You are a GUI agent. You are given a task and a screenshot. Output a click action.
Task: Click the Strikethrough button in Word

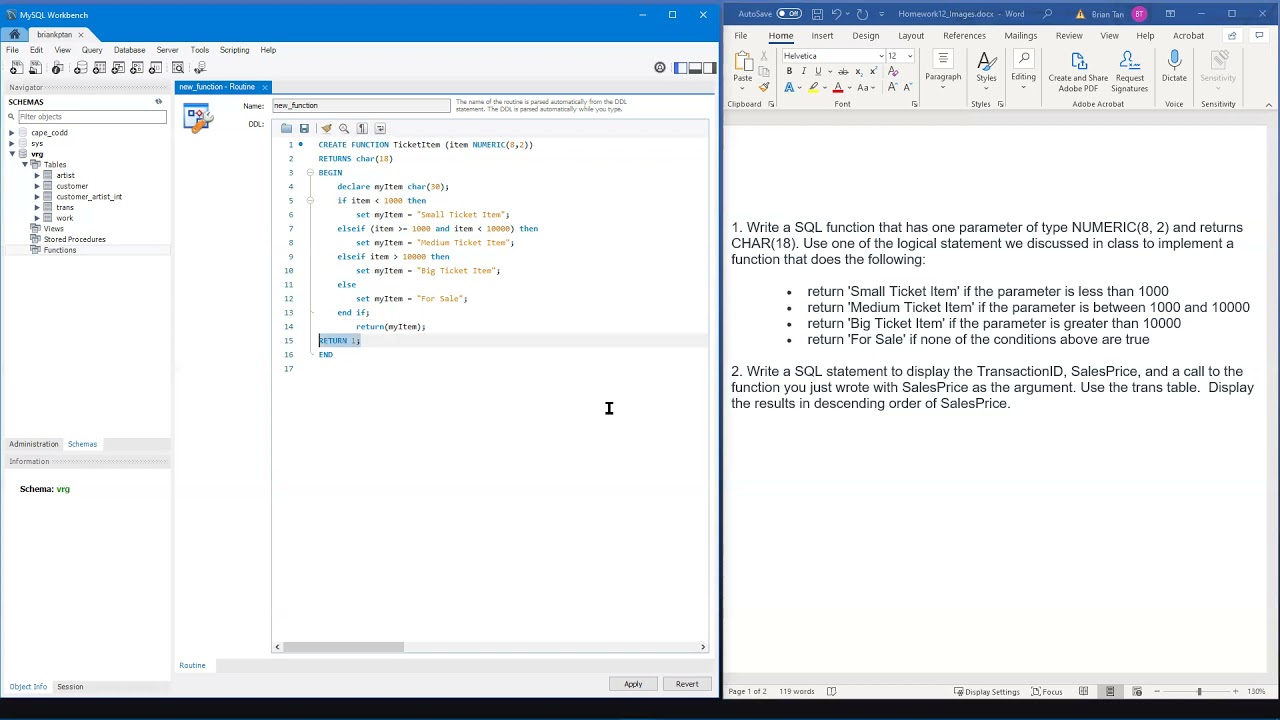coord(842,72)
